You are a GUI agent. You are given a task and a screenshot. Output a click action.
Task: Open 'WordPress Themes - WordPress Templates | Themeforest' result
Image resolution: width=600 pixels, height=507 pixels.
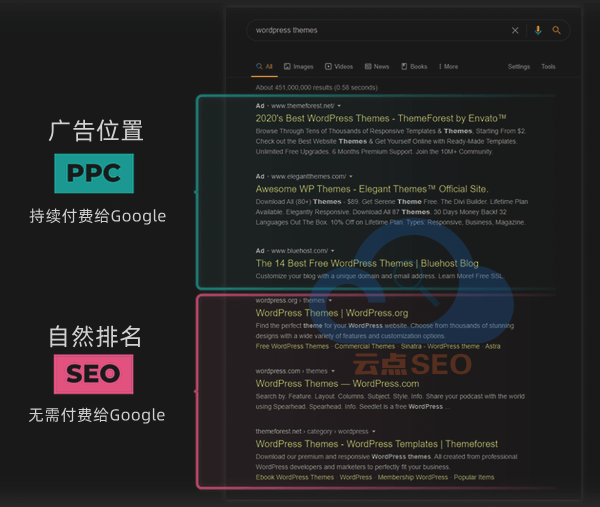click(377, 444)
